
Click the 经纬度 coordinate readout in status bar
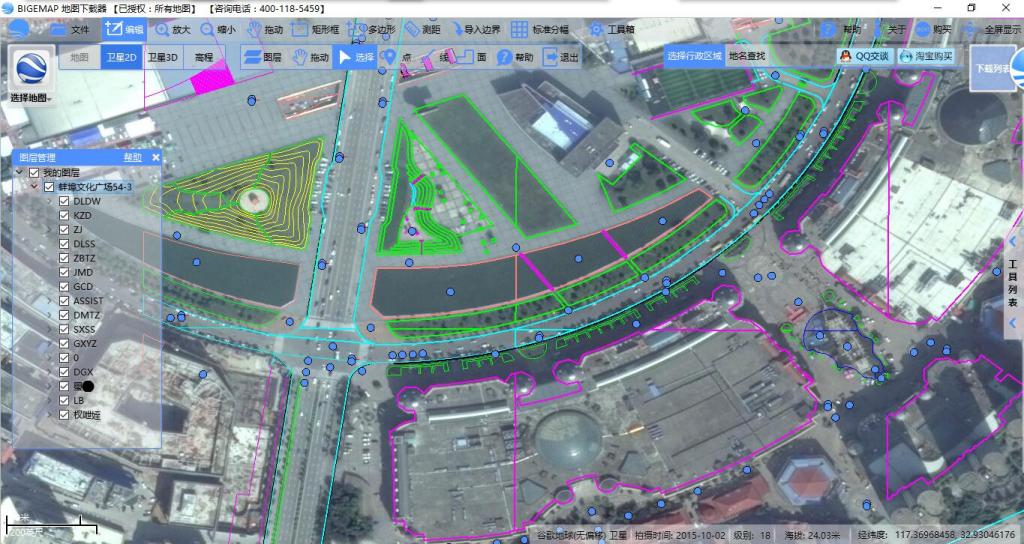tap(936, 536)
